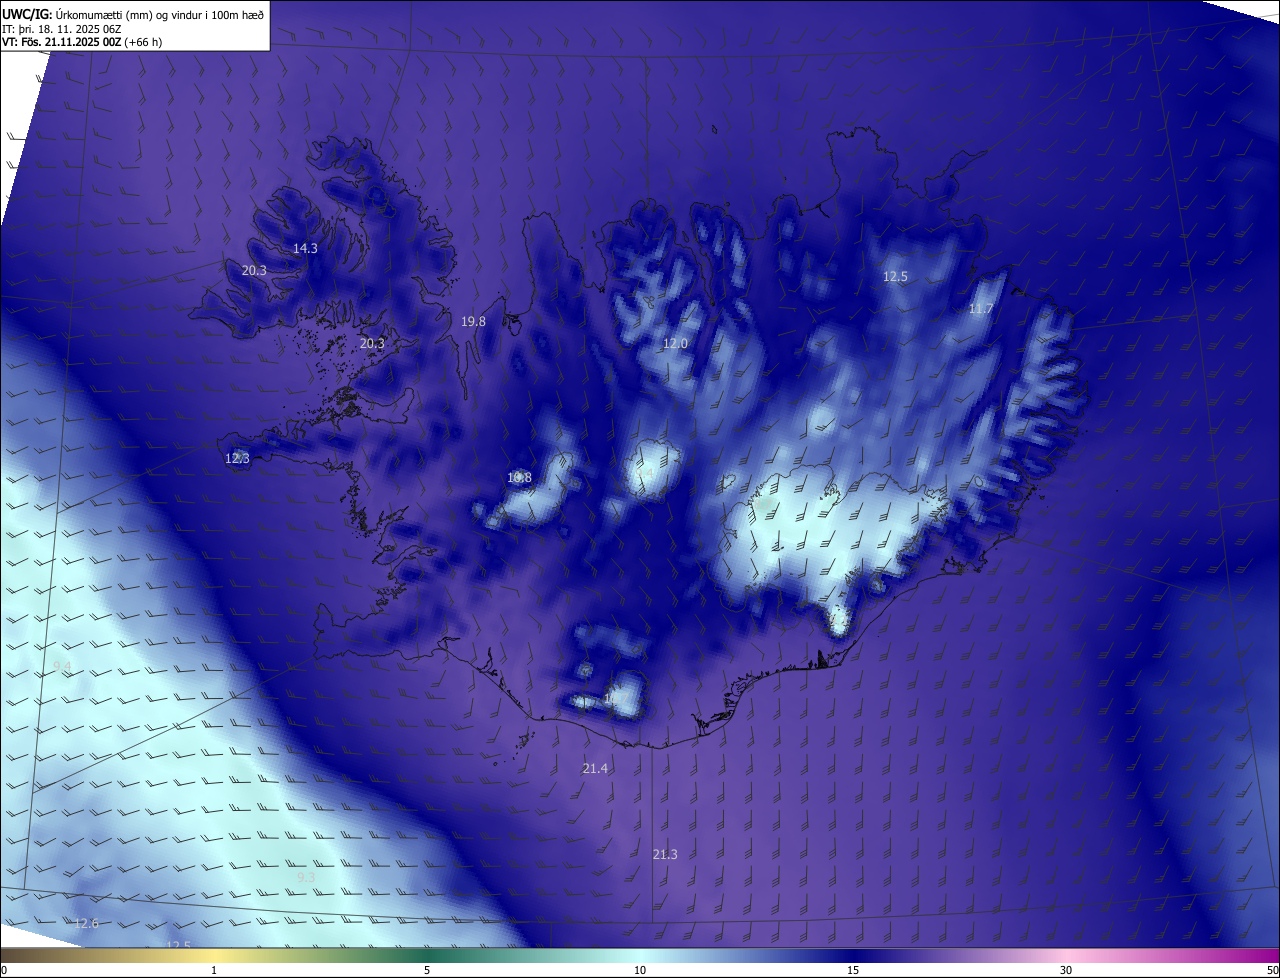Select the 21.4 value label off the south coast
Viewport: 1280px width, 978px height.
coord(595,768)
